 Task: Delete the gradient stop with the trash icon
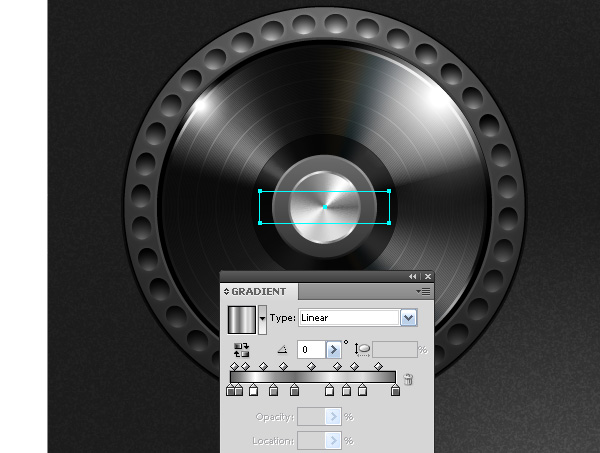(x=408, y=379)
